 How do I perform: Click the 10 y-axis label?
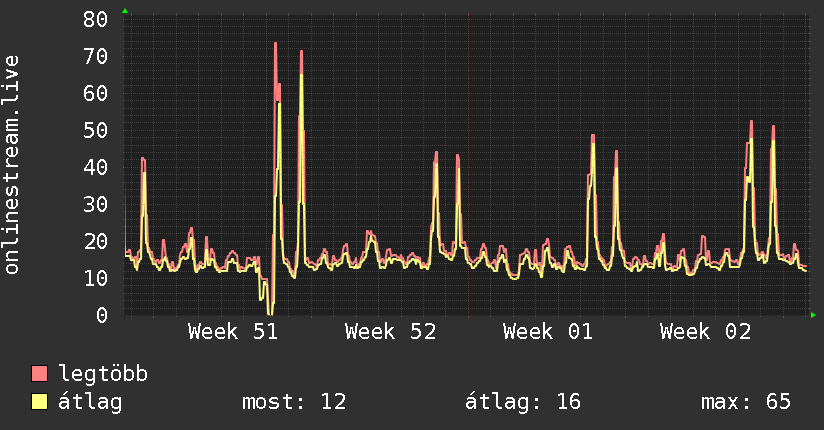95,279
